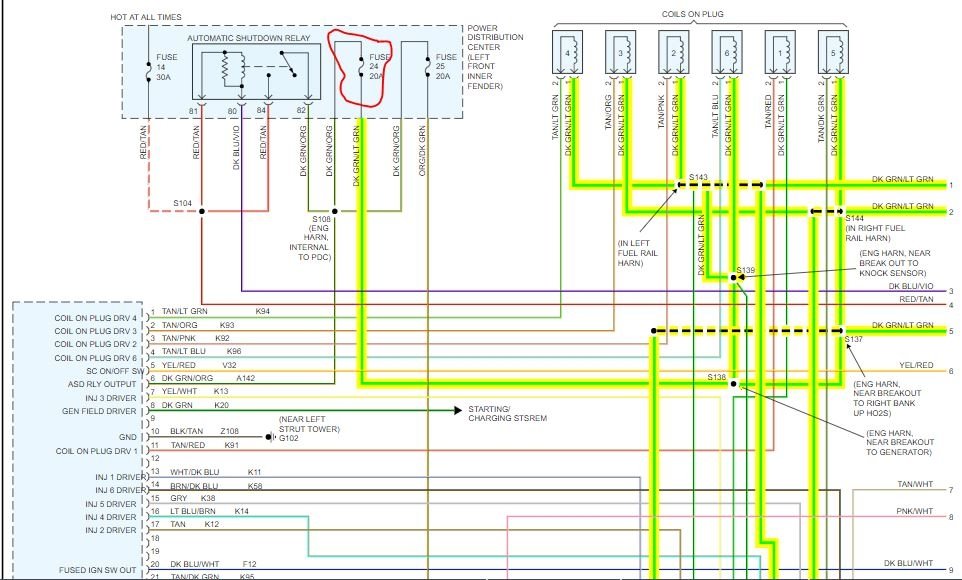This screenshot has height=580, width=962.
Task: Select 'INJ 1 DRIVER' pin label
Action: [121, 477]
